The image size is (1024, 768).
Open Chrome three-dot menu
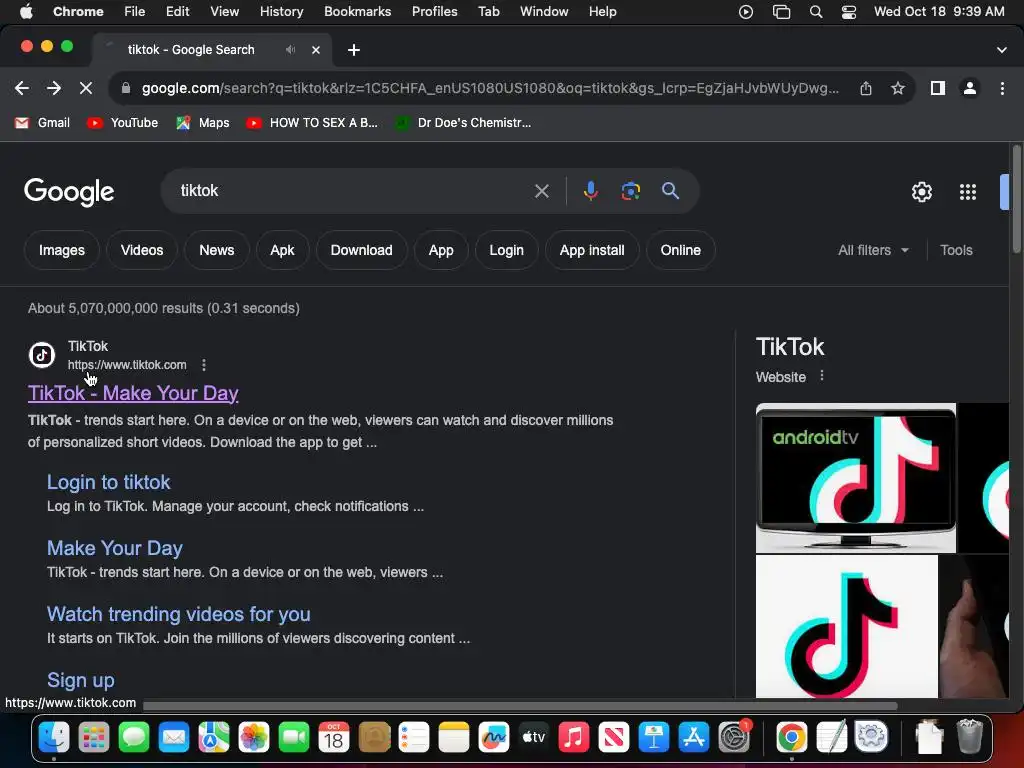tap(1002, 88)
